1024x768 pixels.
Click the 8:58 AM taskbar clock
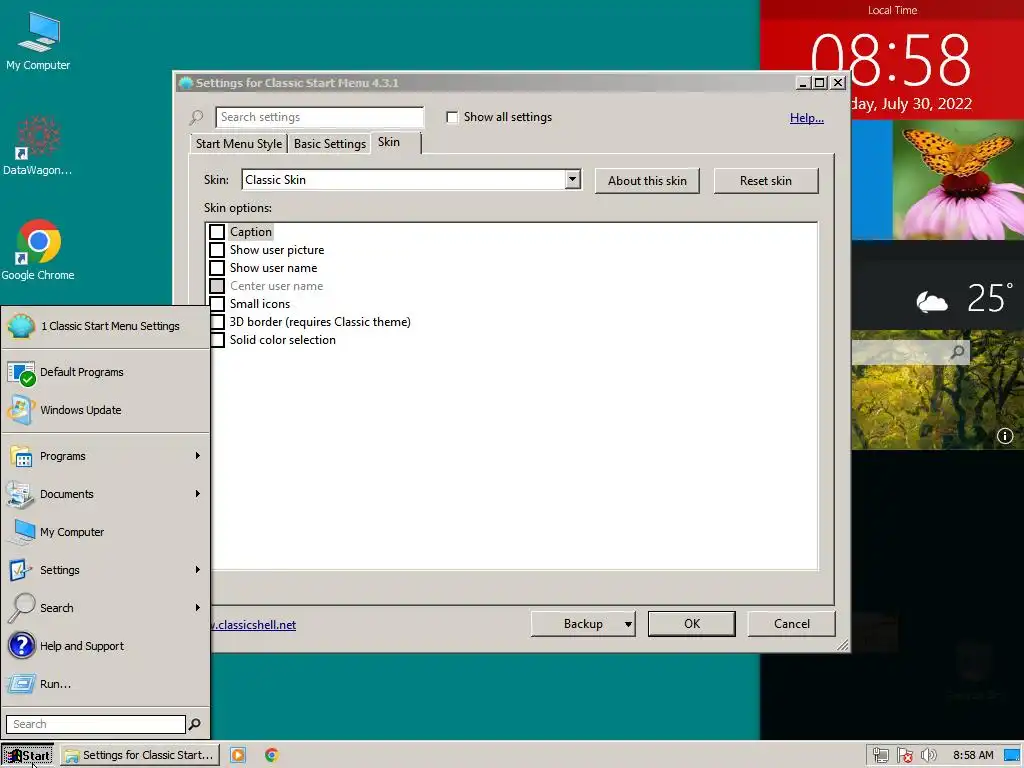point(972,756)
